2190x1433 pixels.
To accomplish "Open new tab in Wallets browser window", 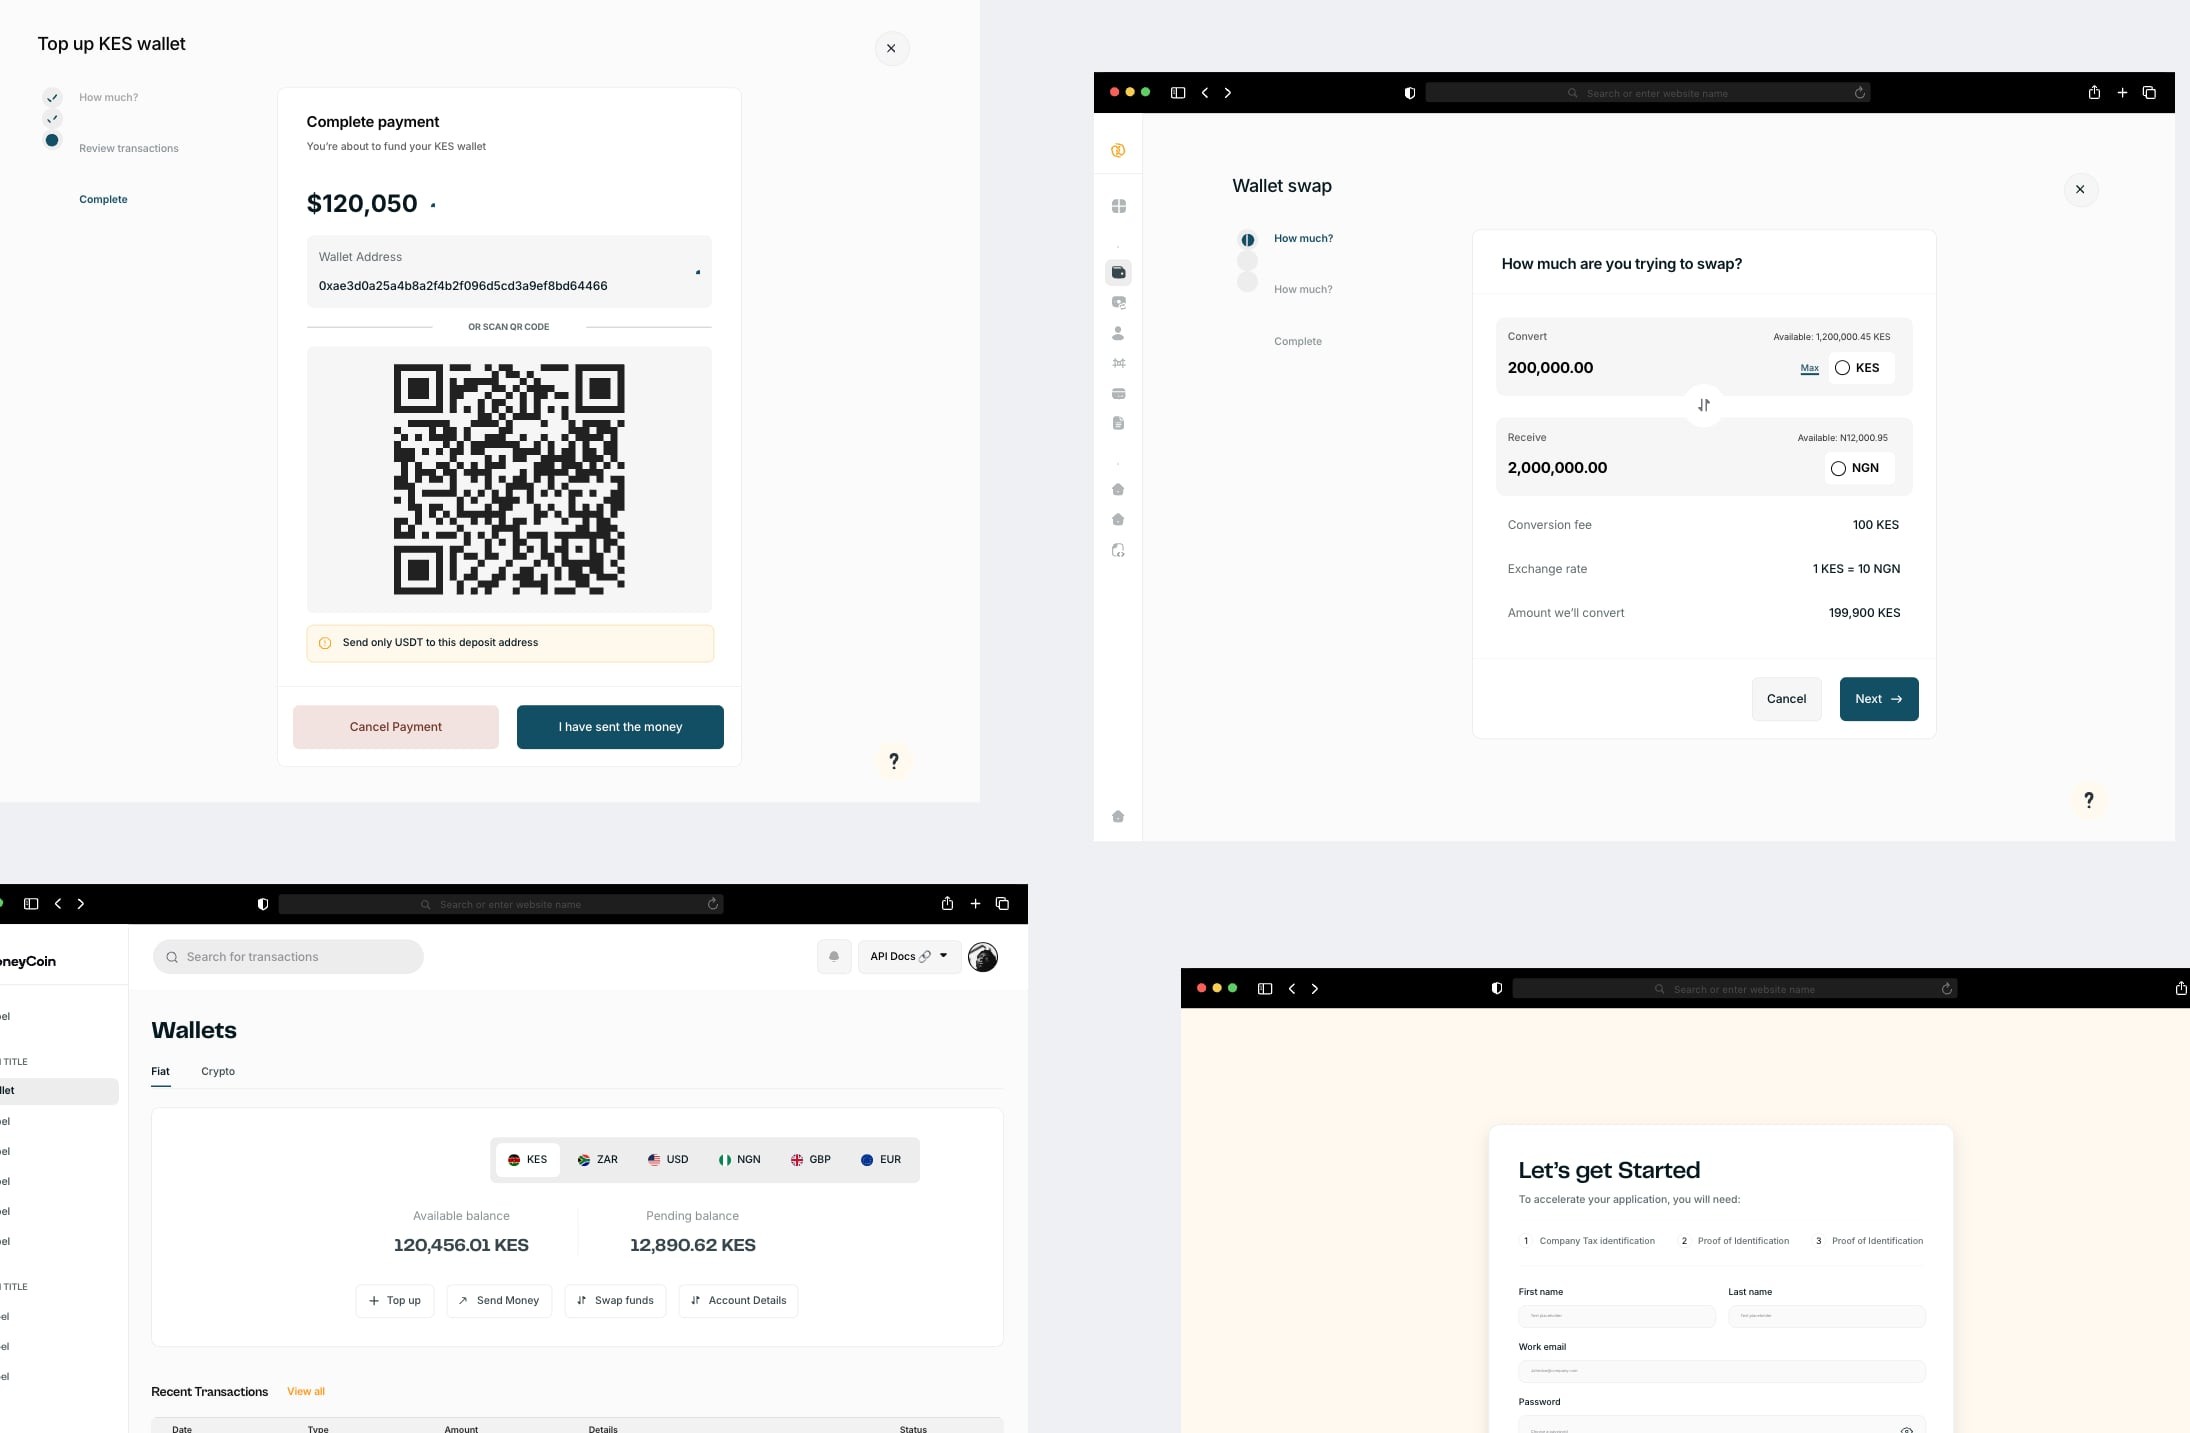I will coord(975,904).
